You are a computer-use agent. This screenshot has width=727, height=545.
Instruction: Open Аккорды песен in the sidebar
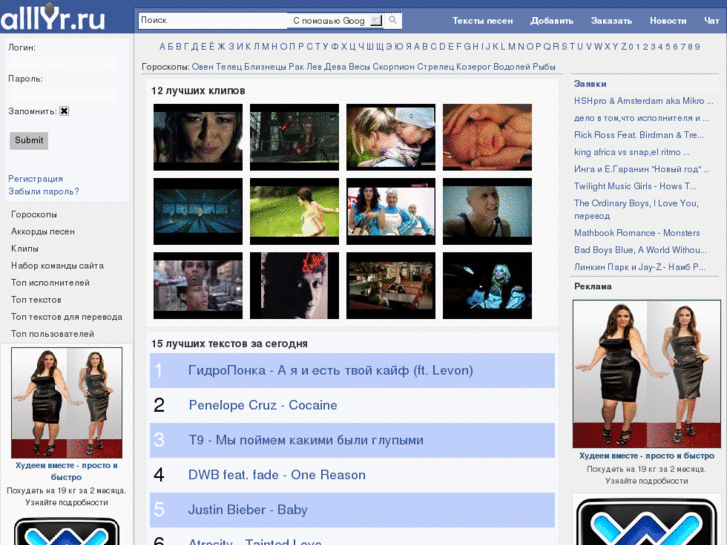tap(43, 231)
